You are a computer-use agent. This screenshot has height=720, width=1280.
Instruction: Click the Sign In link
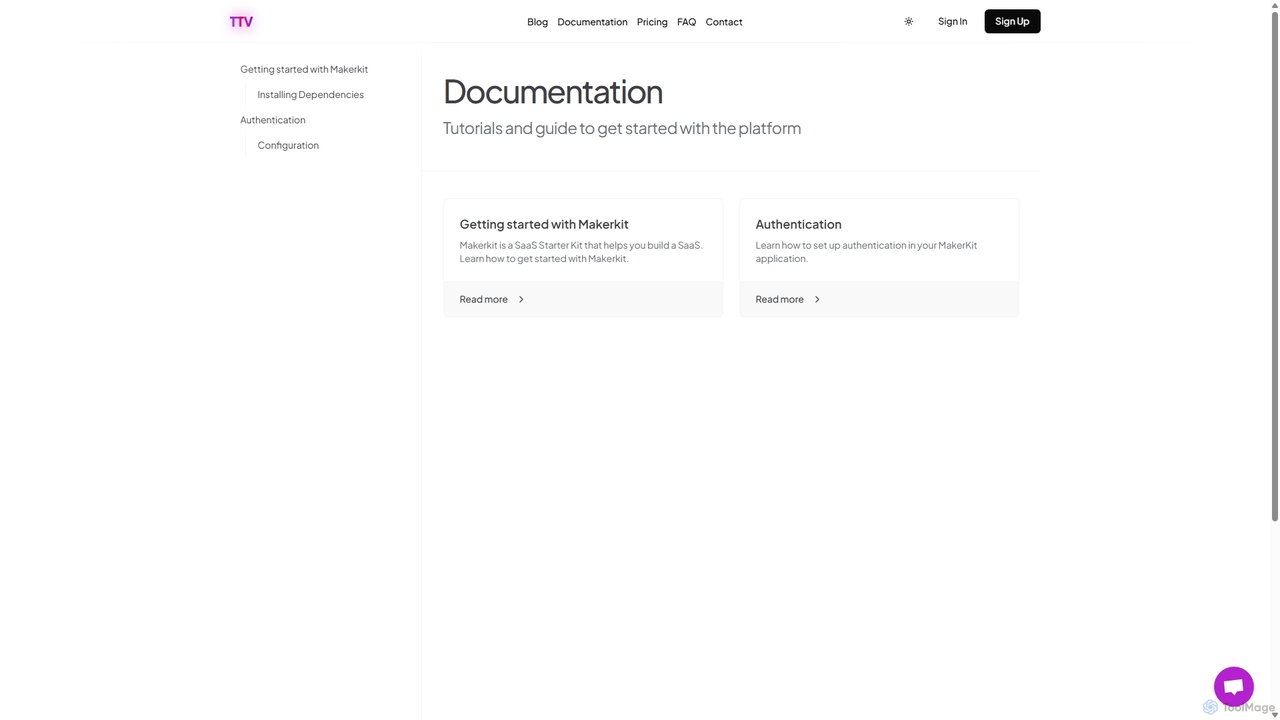click(x=952, y=21)
